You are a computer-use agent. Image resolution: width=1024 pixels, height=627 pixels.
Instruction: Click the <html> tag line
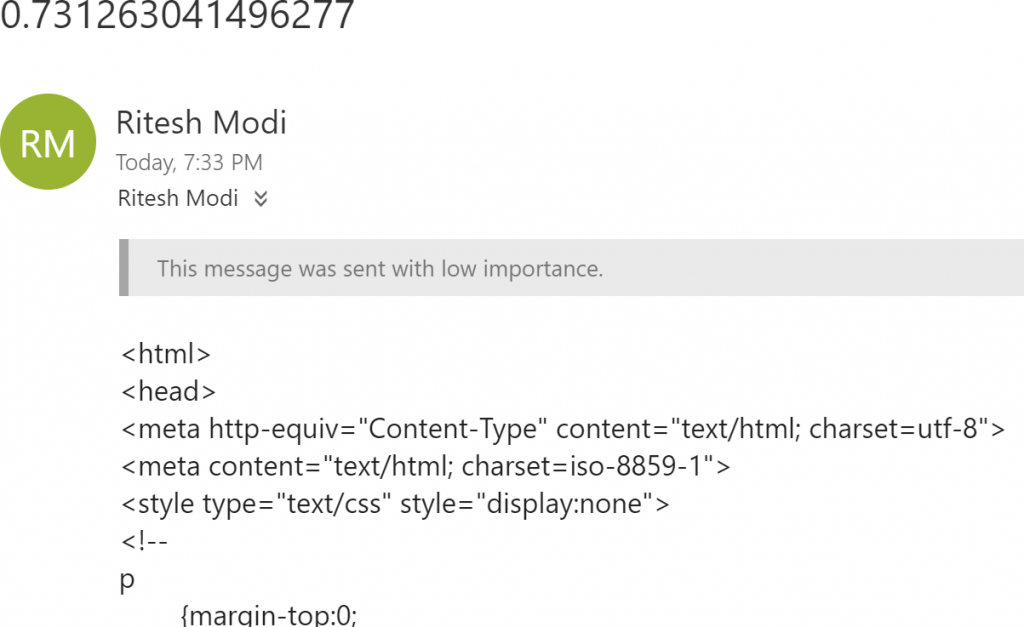[165, 353]
